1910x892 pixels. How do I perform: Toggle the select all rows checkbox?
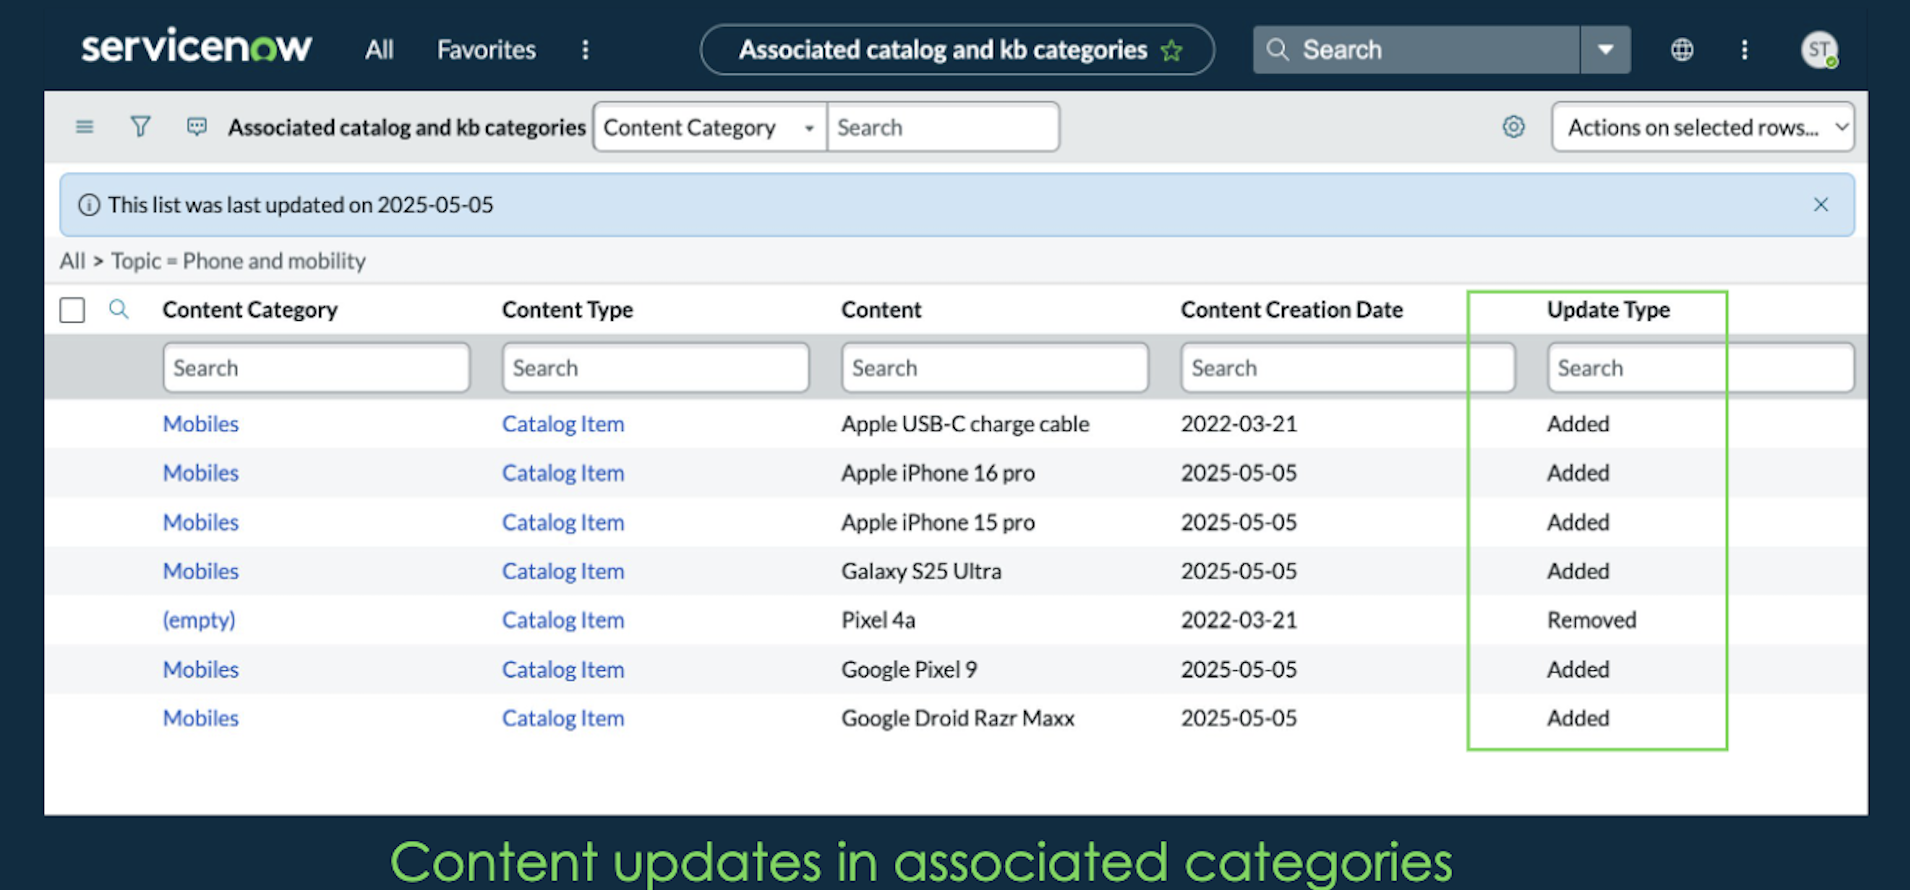point(72,310)
